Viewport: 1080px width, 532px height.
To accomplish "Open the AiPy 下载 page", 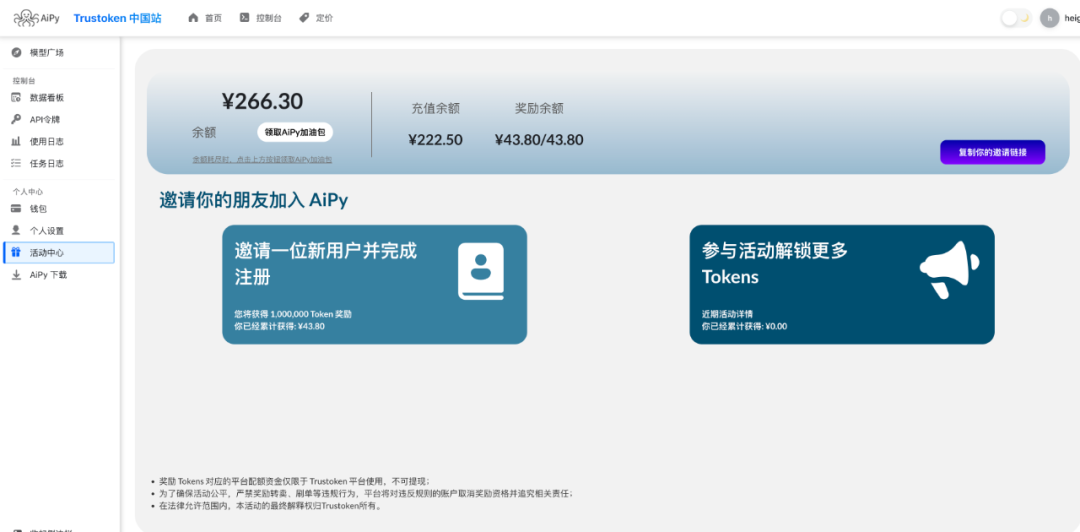I will [x=48, y=275].
